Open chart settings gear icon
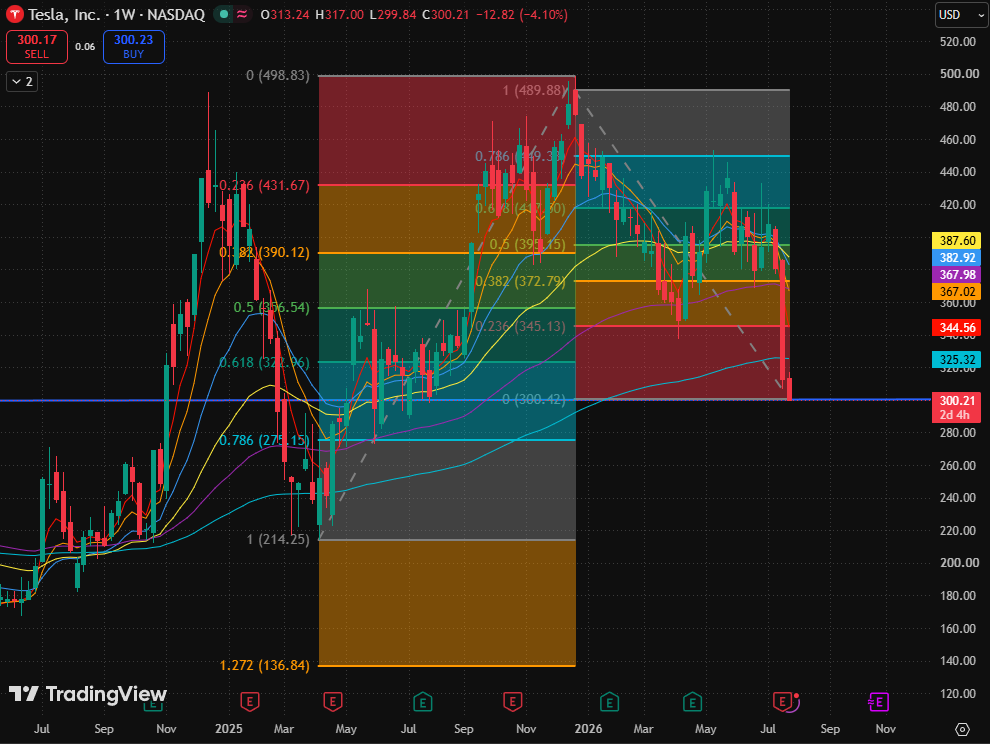 click(x=962, y=729)
